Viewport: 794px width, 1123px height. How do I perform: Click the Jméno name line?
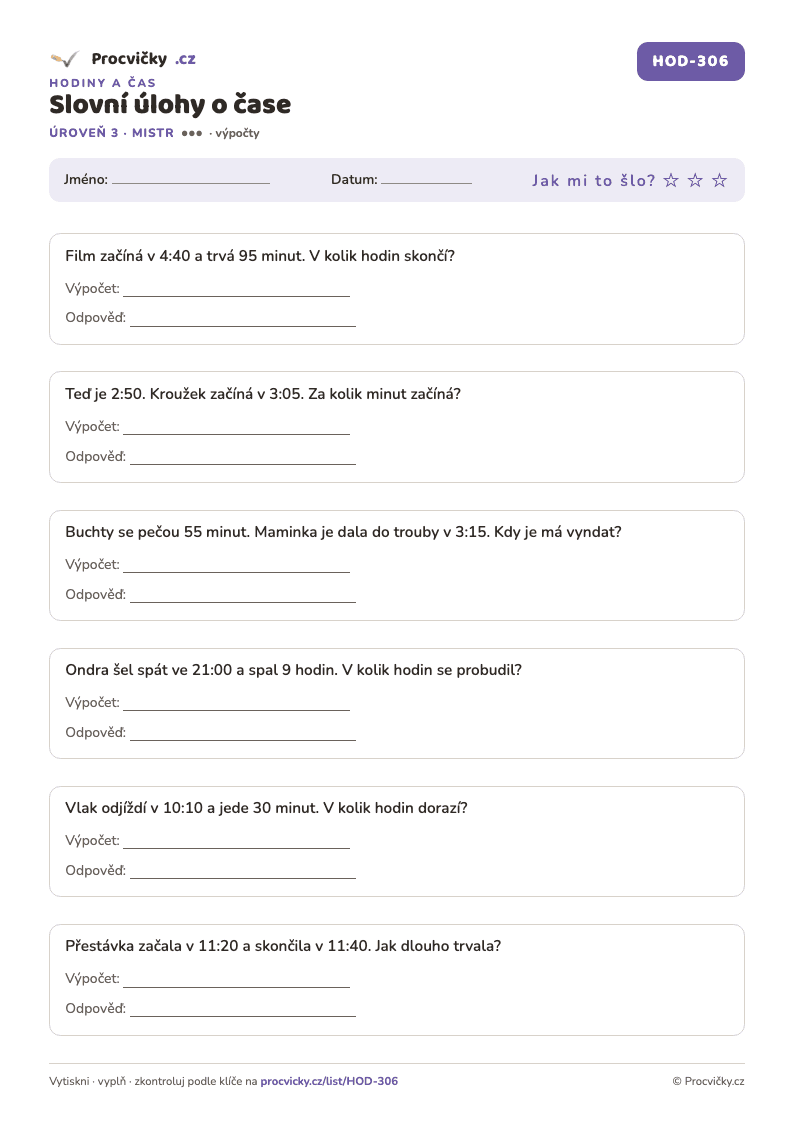pyautogui.click(x=191, y=183)
